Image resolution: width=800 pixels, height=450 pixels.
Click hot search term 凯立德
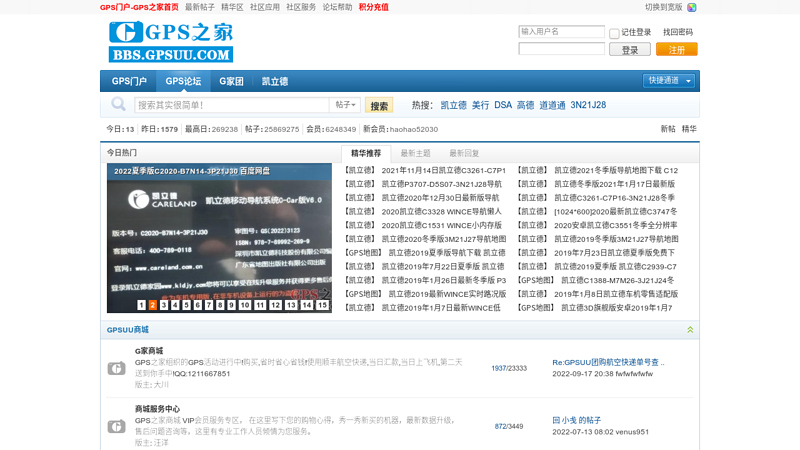(x=454, y=105)
